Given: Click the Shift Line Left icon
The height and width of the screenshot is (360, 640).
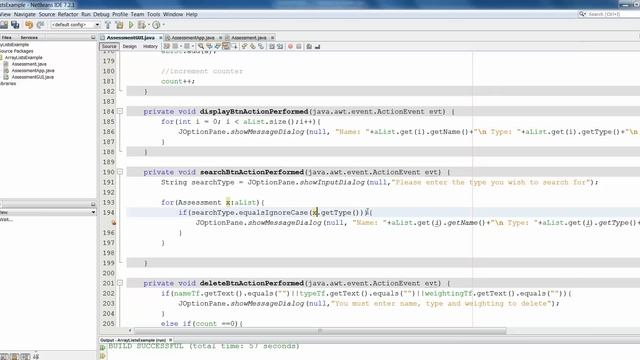Looking at the screenshot, I should (x=272, y=47).
